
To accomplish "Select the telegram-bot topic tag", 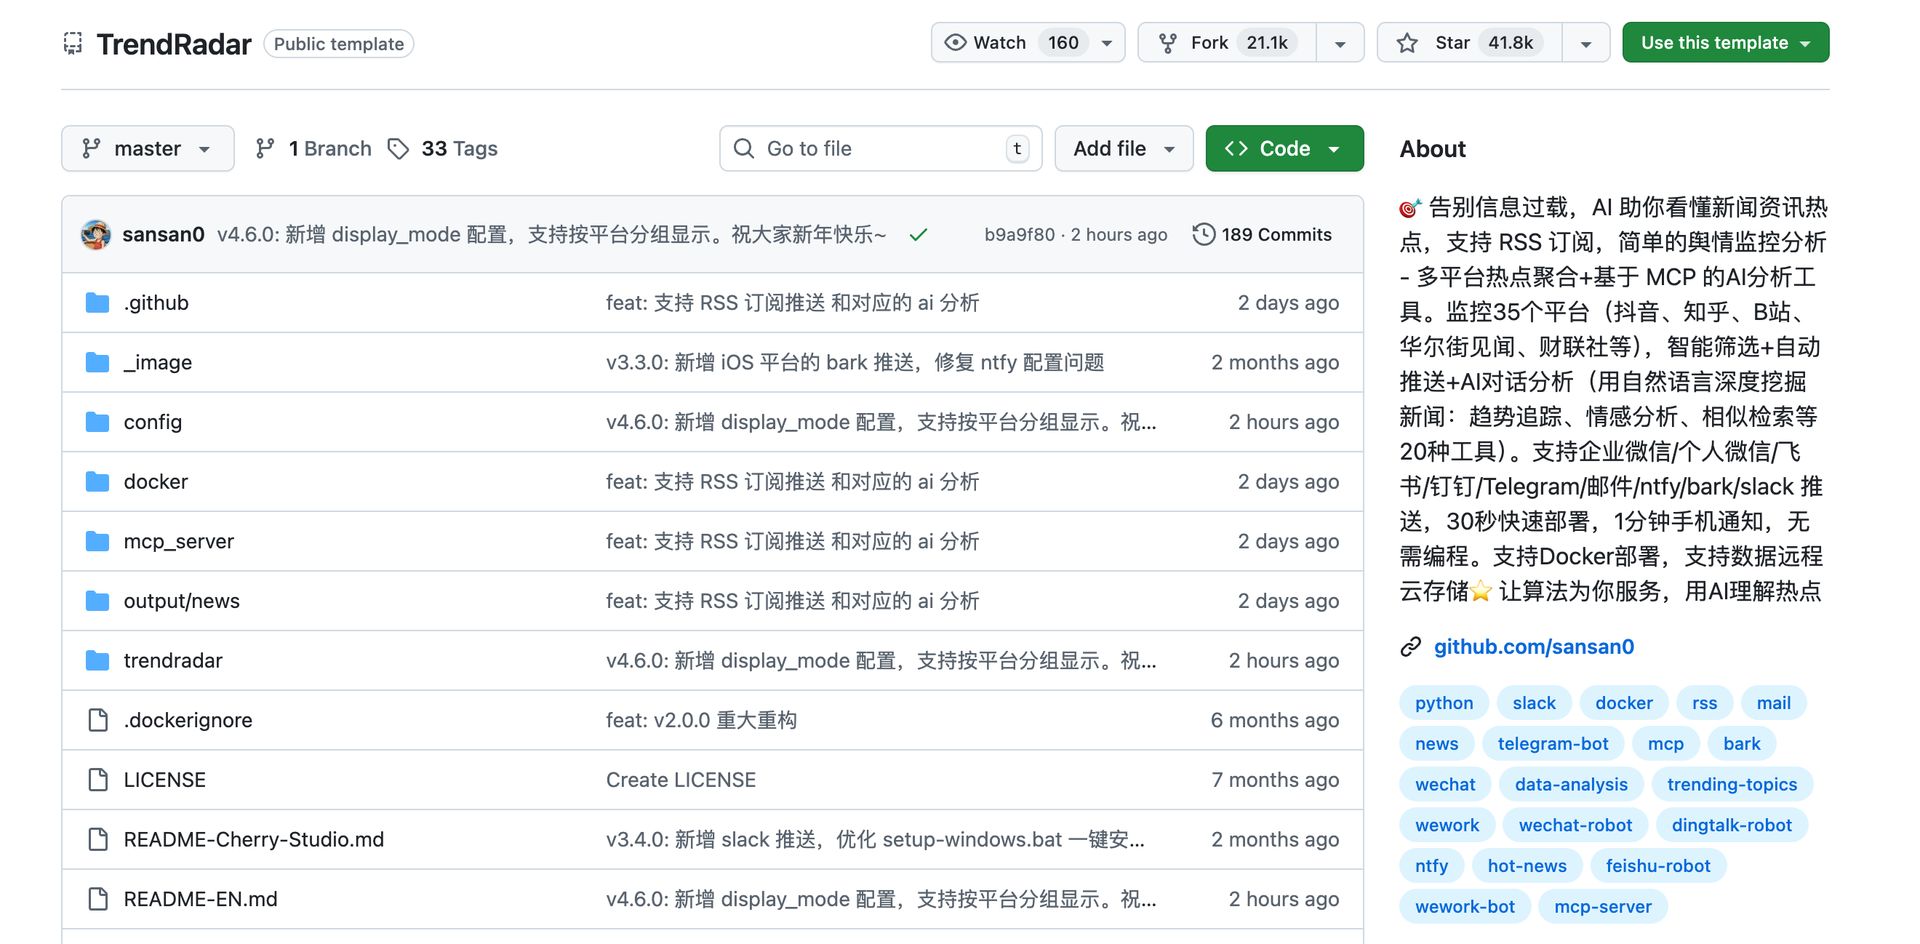I will [x=1552, y=744].
